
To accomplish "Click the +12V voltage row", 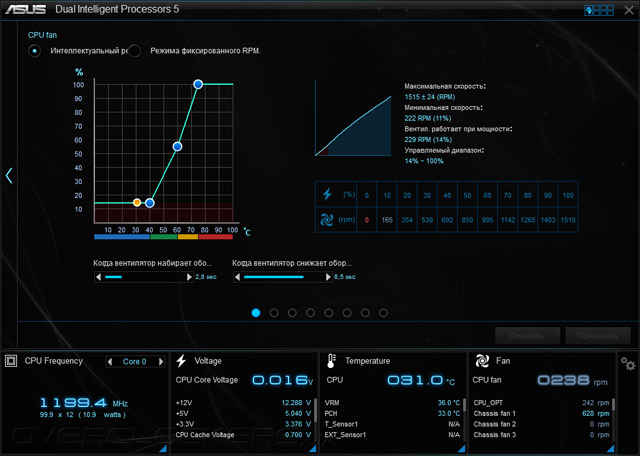I will [x=243, y=403].
